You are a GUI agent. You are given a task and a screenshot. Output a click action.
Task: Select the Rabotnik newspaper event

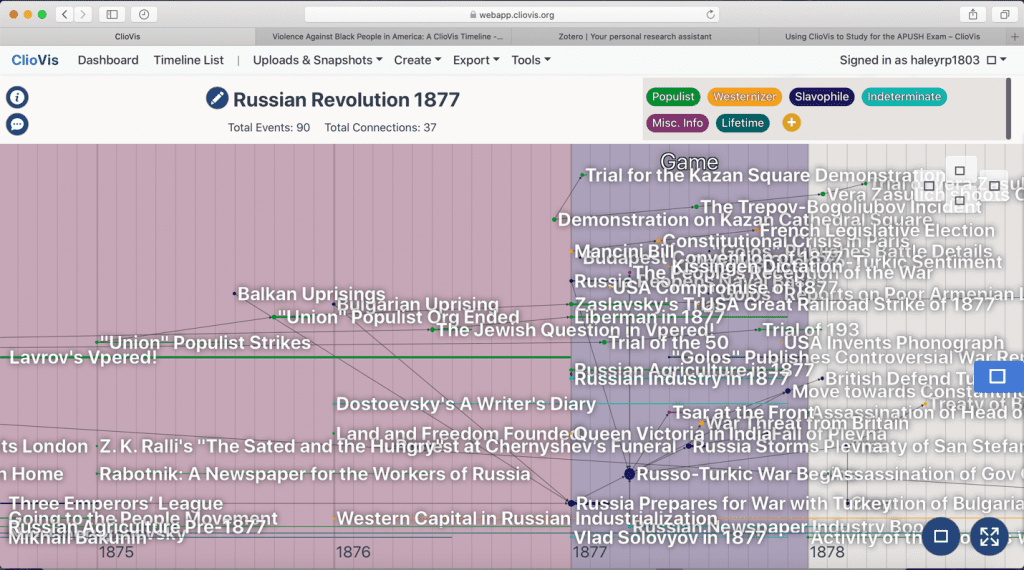pos(314,474)
